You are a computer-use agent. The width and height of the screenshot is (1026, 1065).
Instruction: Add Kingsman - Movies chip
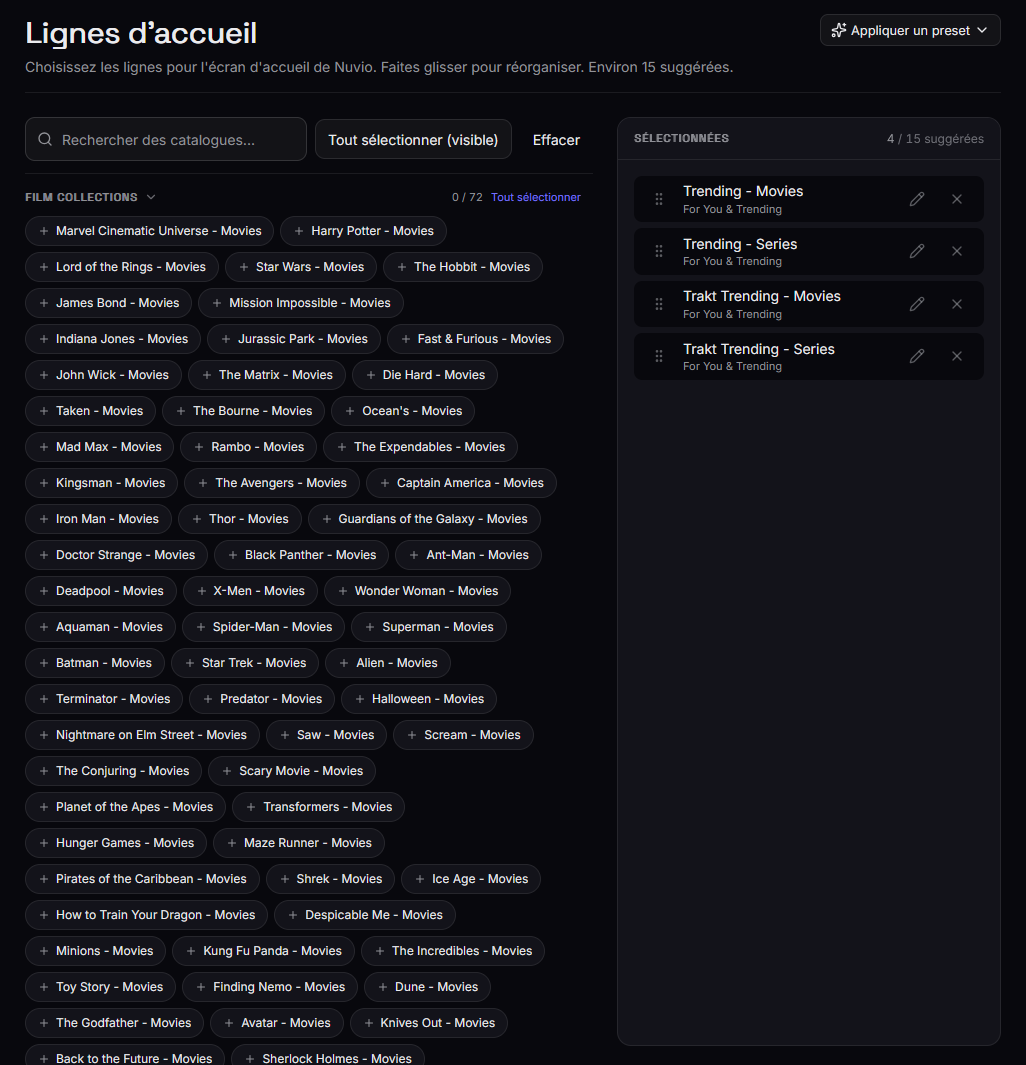[102, 483]
